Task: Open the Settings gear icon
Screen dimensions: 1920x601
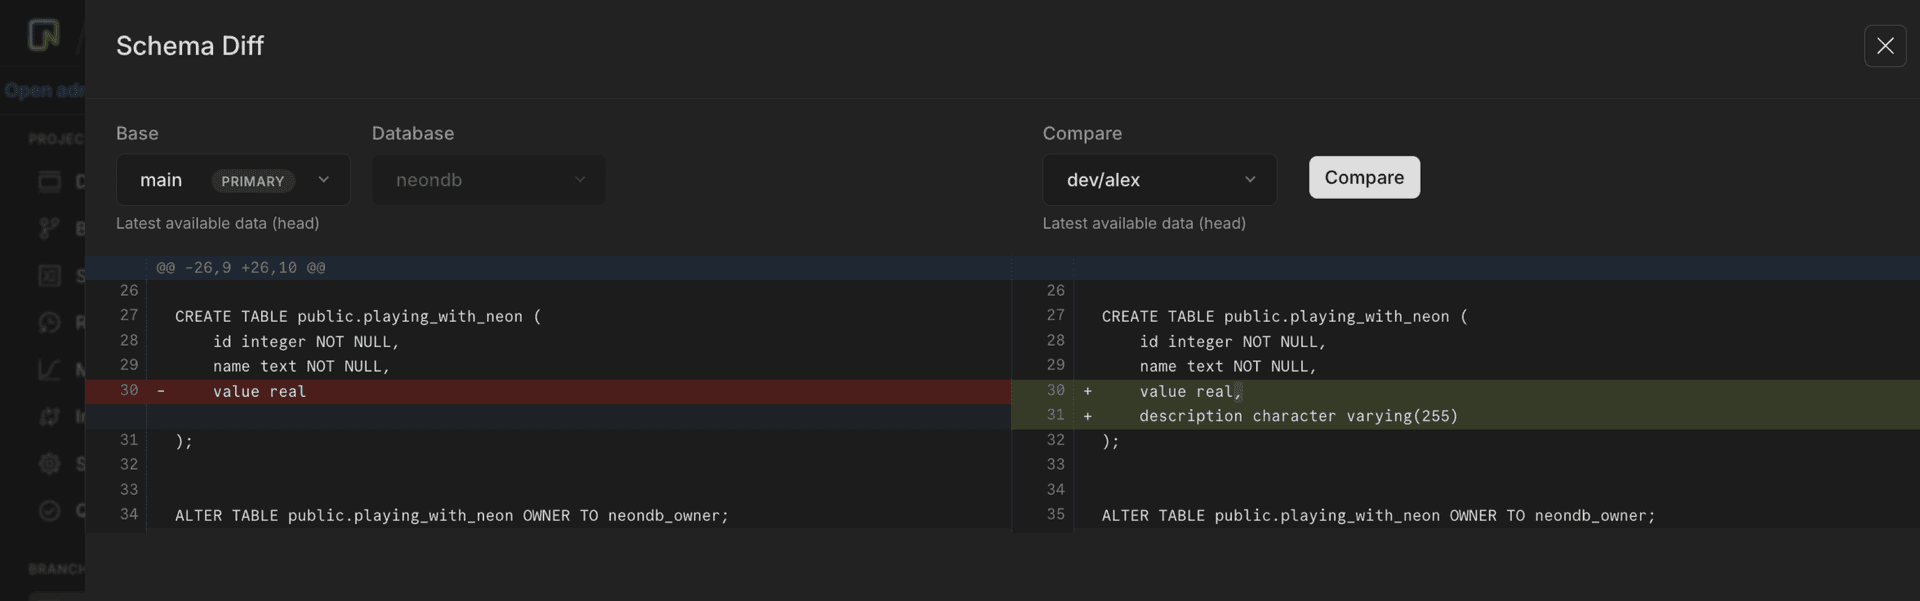Action: tap(49, 463)
